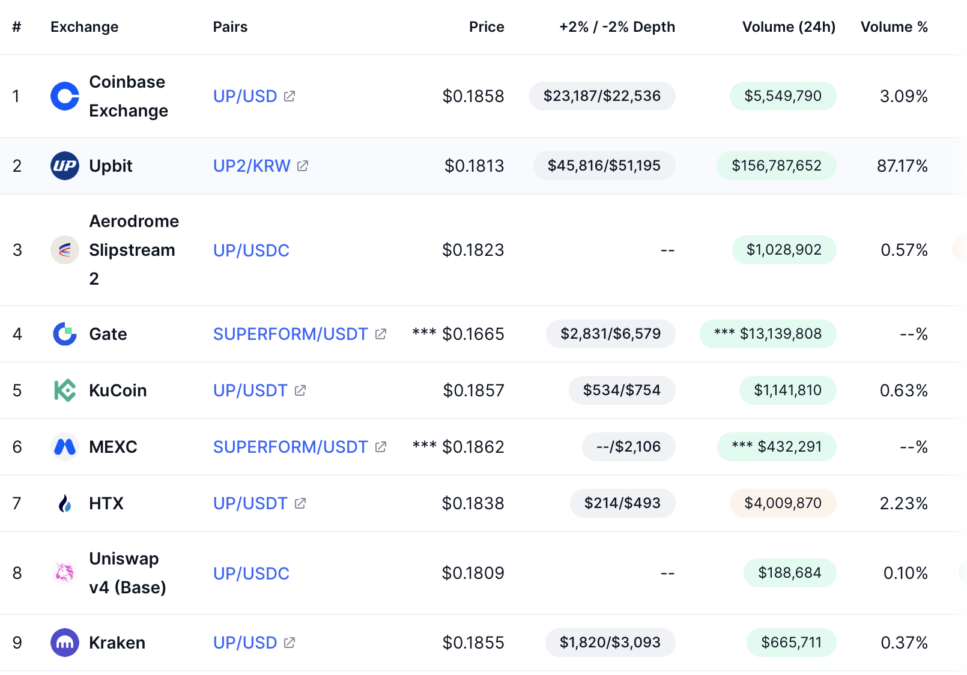Click the Coinbase Exchange logo icon
The image size is (967, 675).
[x=65, y=96]
